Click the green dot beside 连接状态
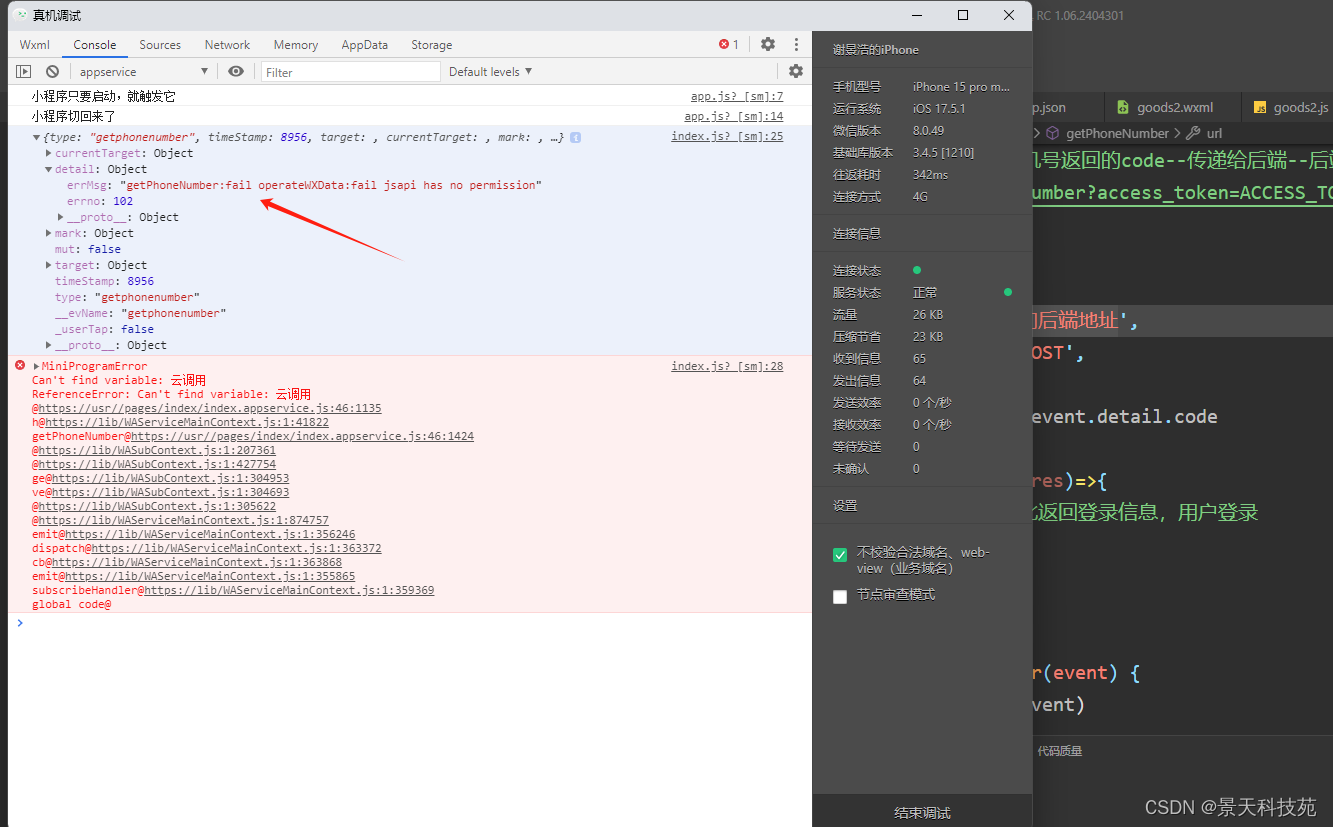This screenshot has width=1333, height=827. (917, 270)
